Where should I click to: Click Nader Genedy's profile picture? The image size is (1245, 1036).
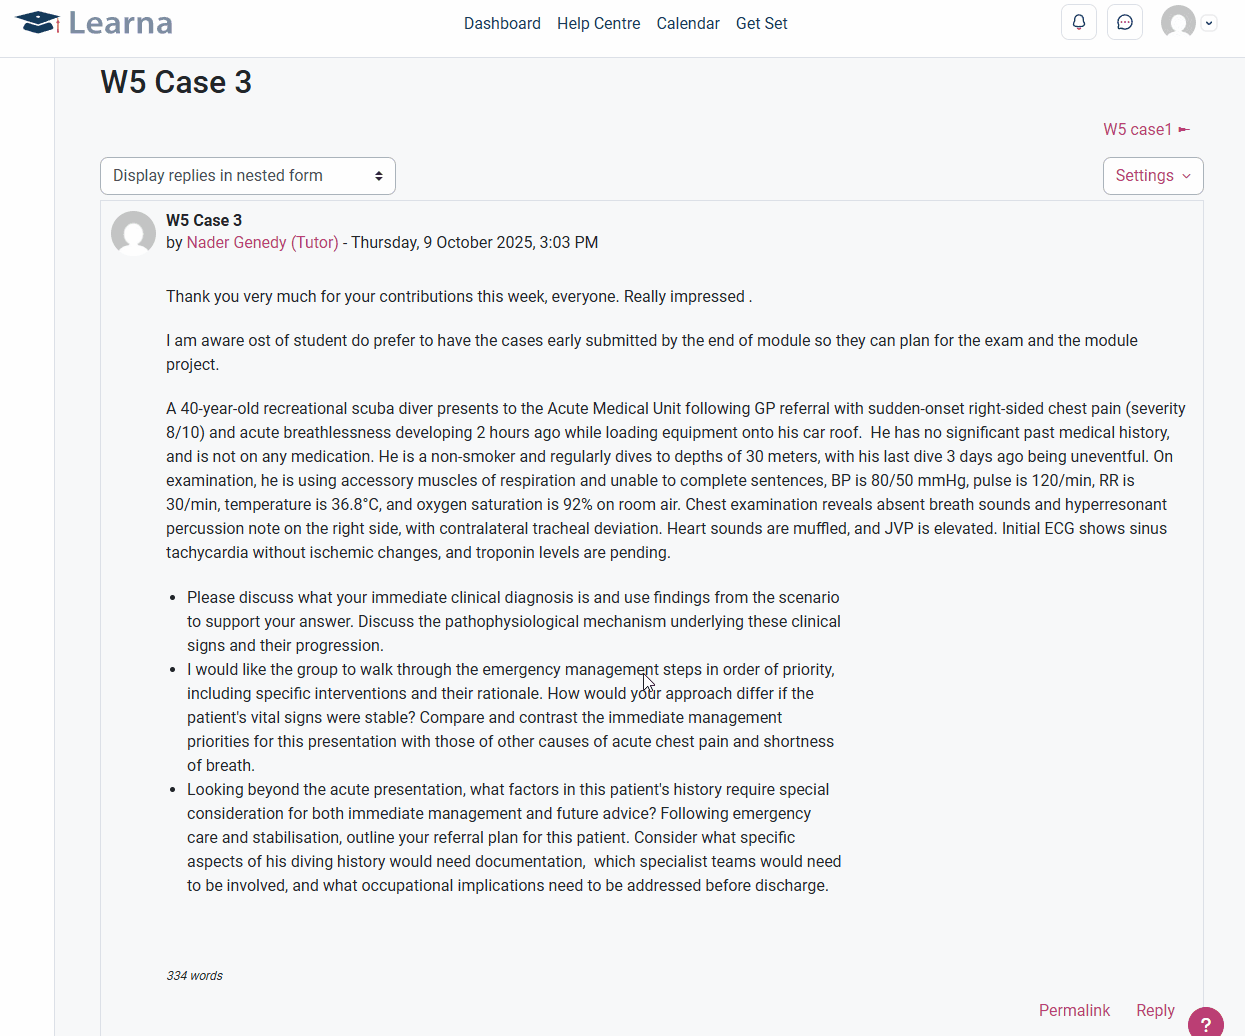pos(133,233)
